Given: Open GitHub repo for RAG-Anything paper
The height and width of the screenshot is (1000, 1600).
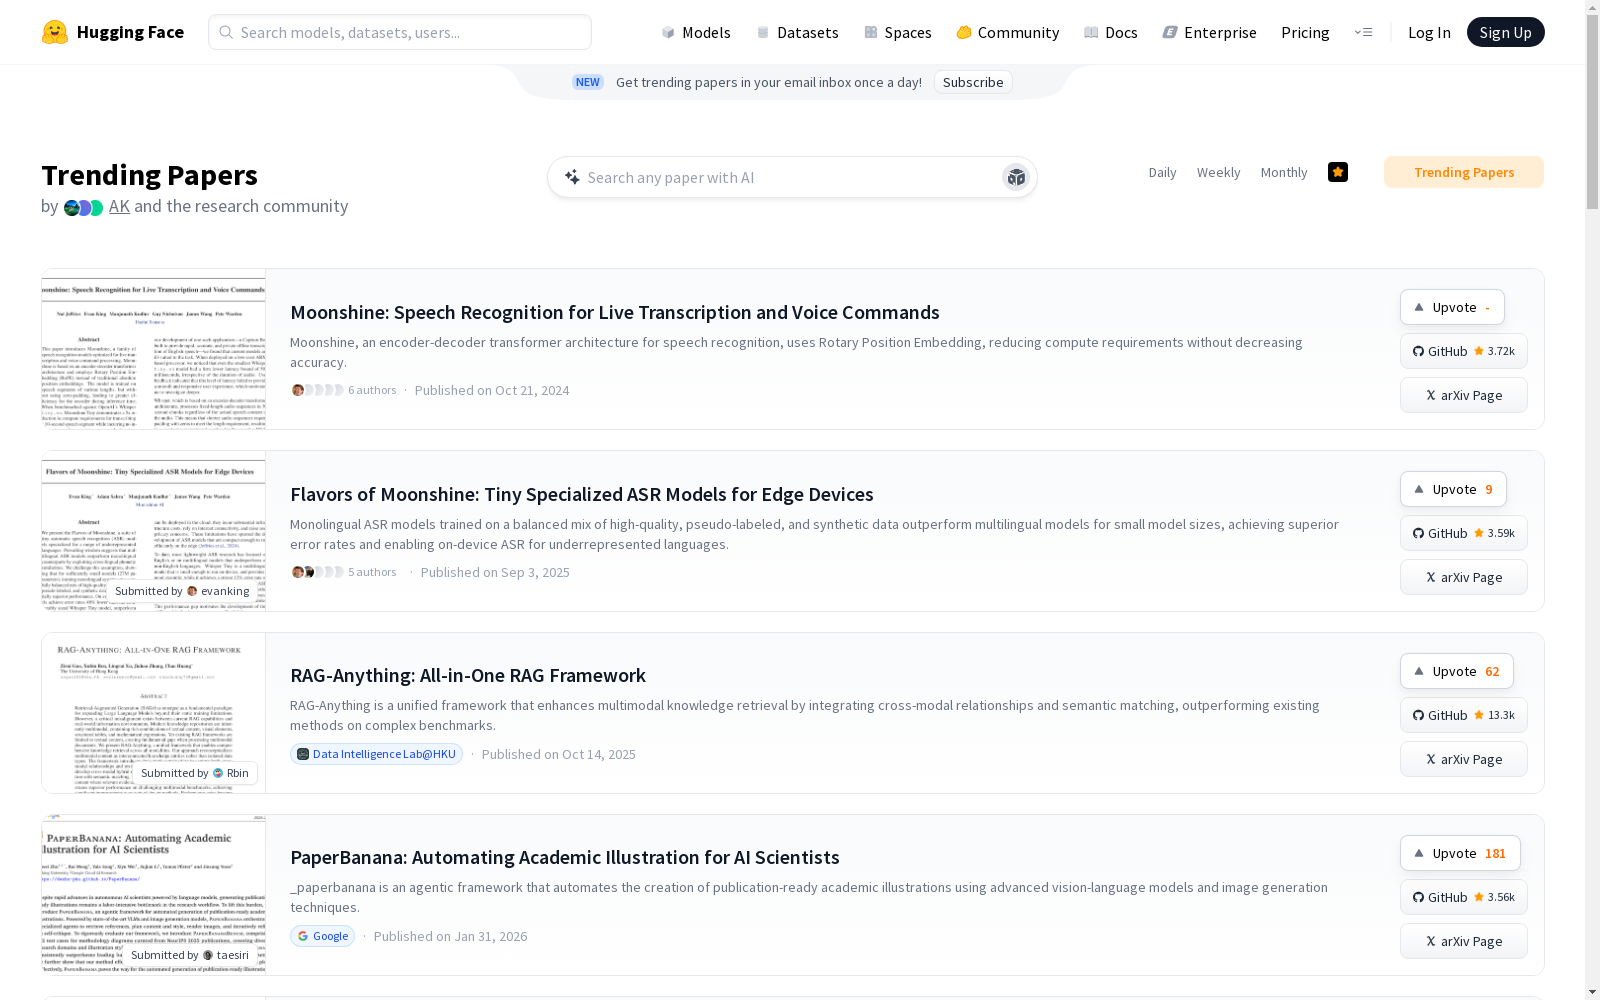Looking at the screenshot, I should [1463, 715].
